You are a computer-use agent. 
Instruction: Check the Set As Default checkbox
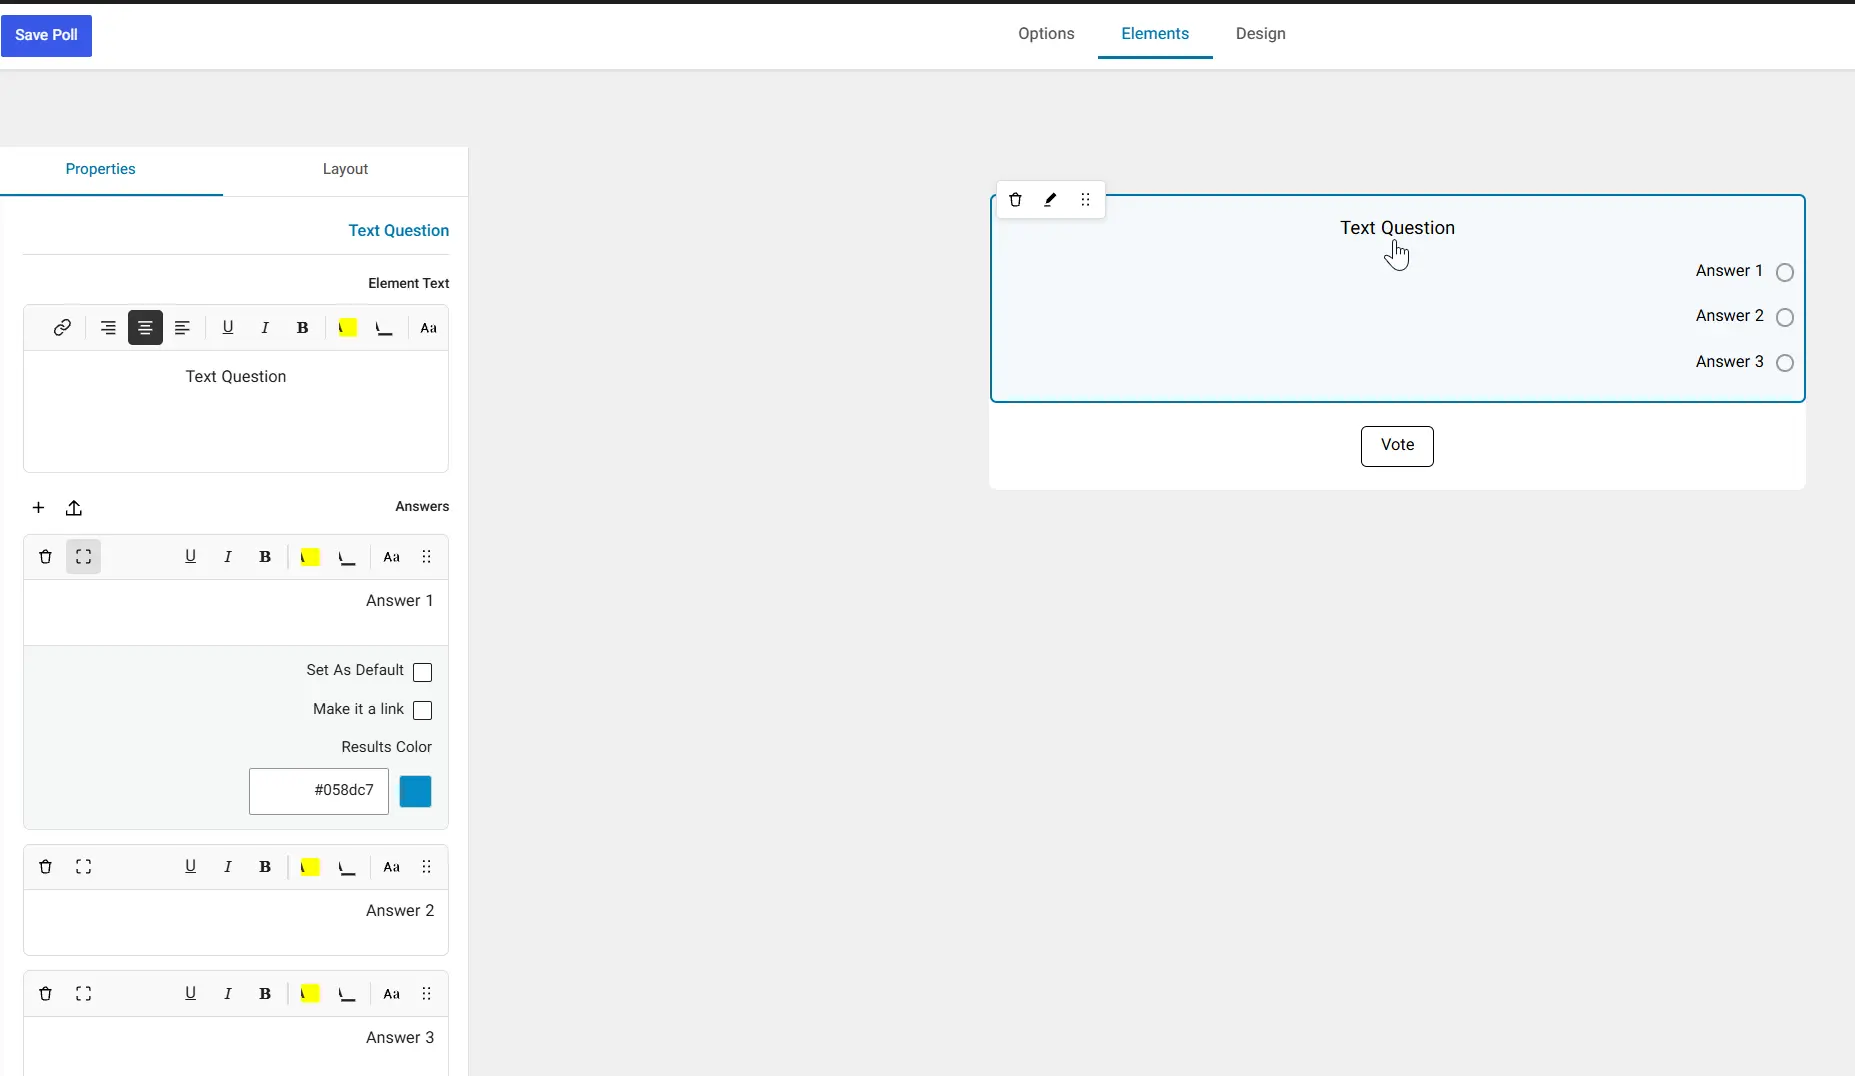[423, 672]
